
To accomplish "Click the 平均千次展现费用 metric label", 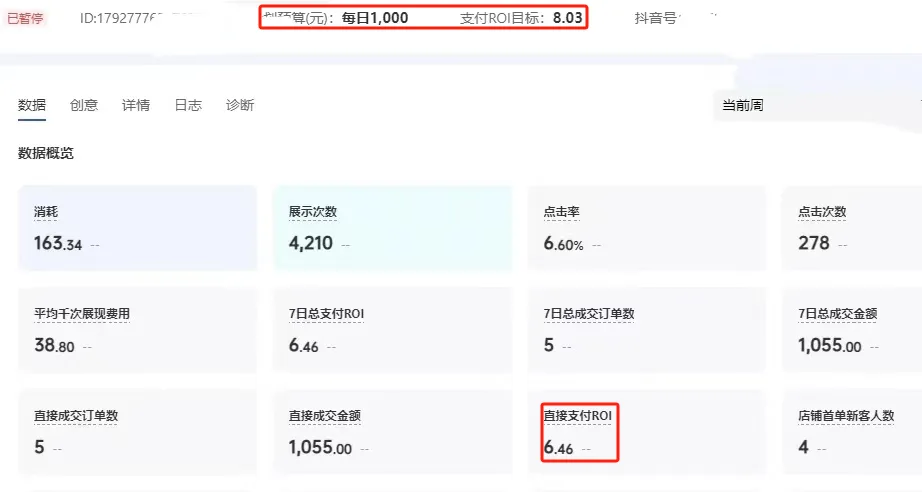I will click(82, 314).
